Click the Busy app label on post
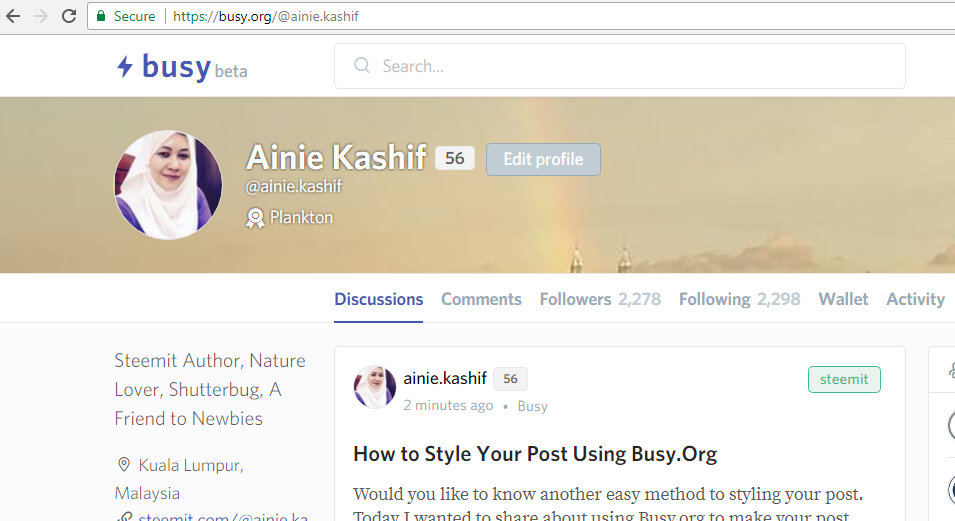 (x=532, y=406)
